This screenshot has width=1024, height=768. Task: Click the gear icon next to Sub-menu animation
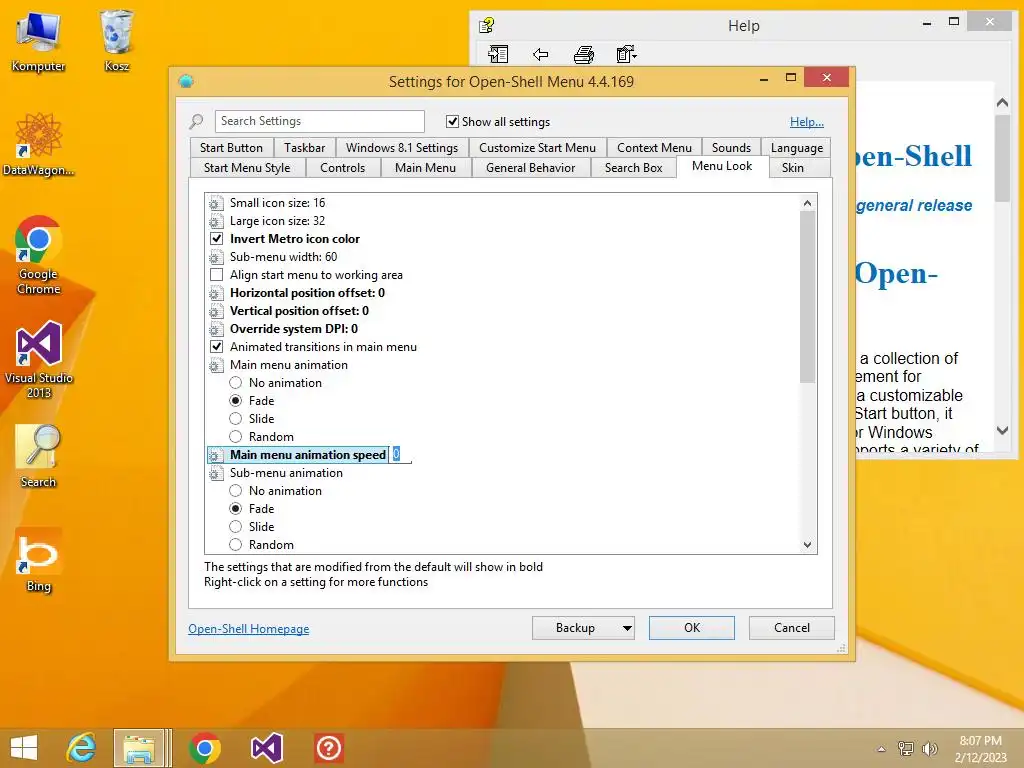pyautogui.click(x=216, y=473)
